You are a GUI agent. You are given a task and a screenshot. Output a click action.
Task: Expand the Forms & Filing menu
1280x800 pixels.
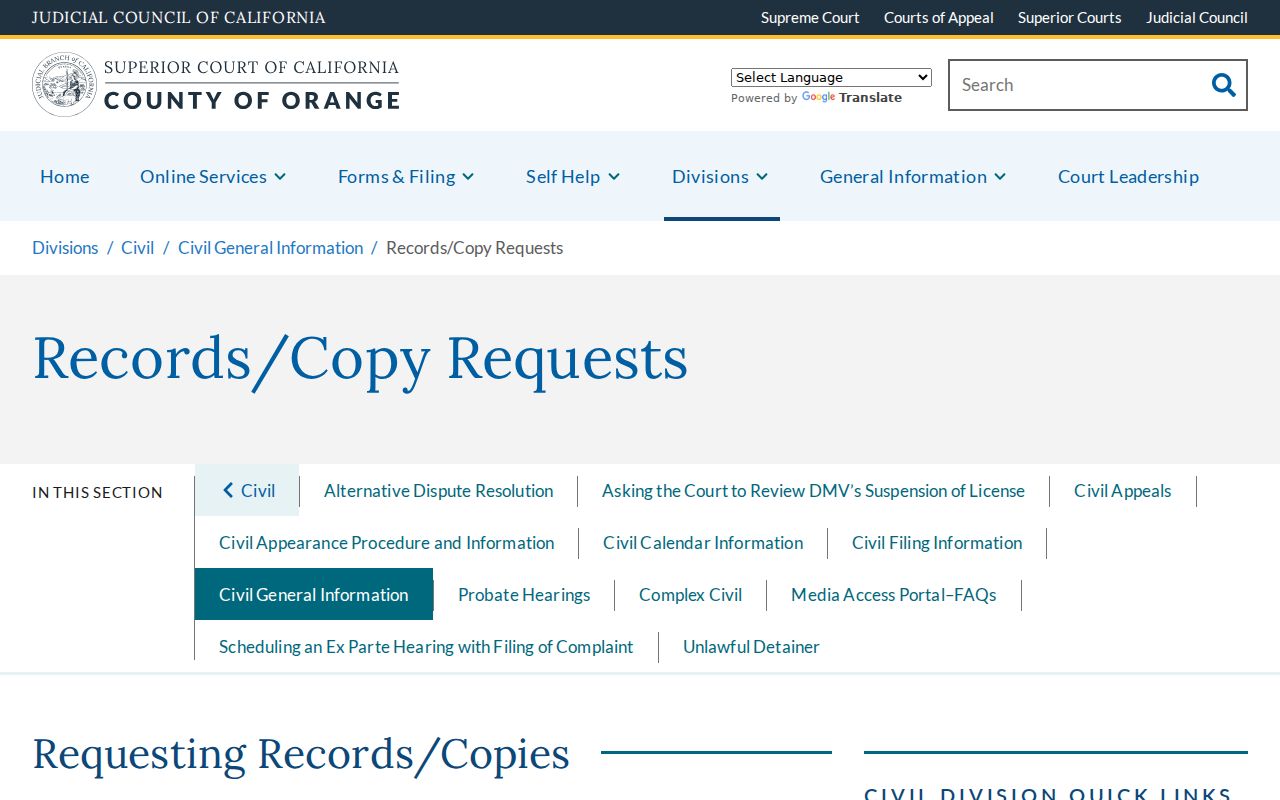pos(406,176)
